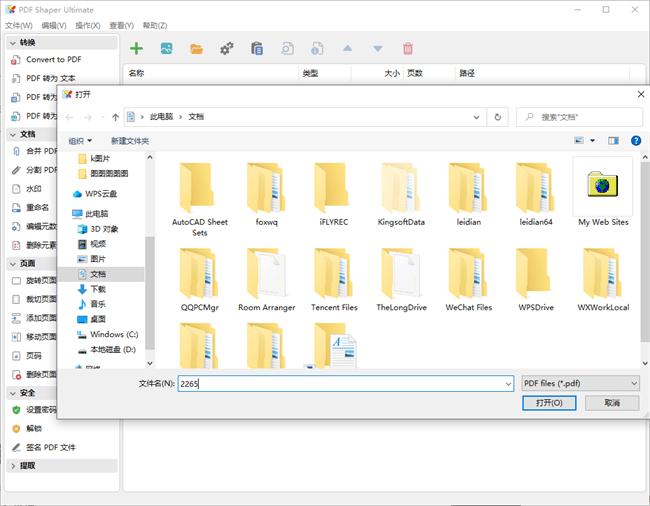Toggle the preview pane icon
Screen dimensions: 650x506
pos(614,141)
